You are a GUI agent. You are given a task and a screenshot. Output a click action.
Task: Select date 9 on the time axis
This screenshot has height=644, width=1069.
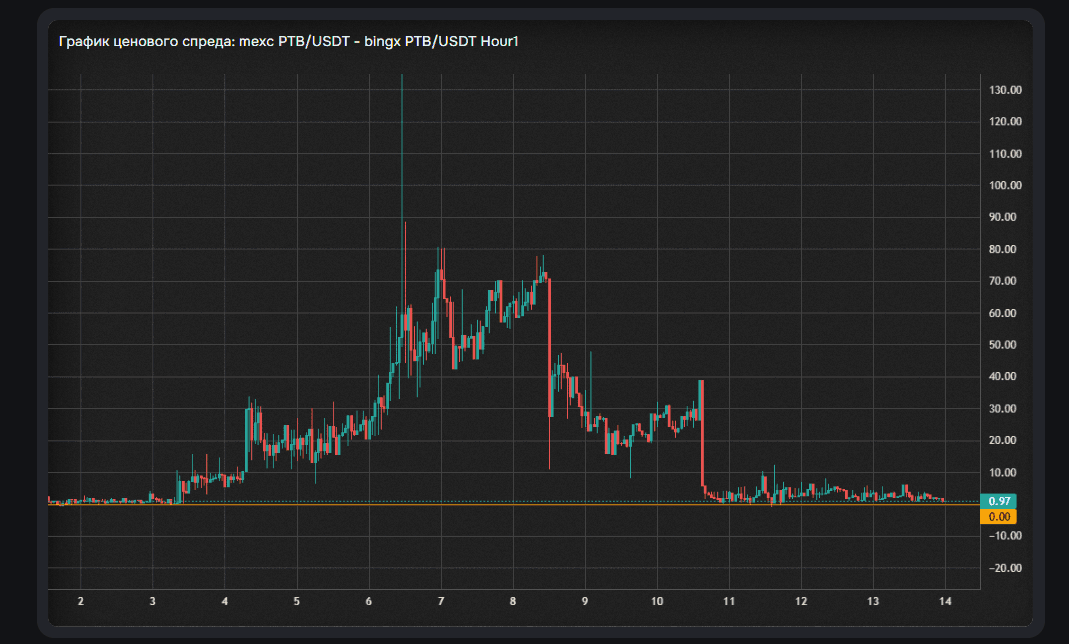point(585,602)
